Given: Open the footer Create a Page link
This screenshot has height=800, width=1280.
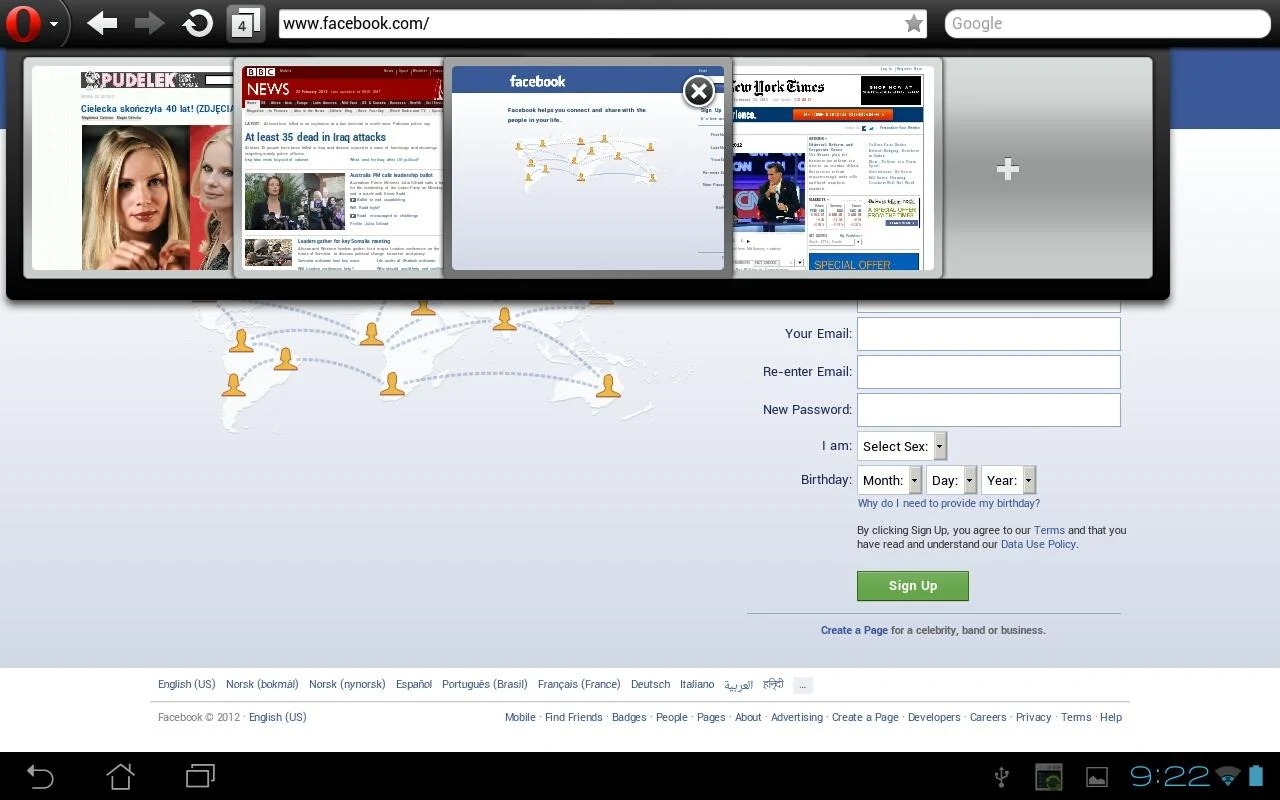Looking at the screenshot, I should (865, 718).
